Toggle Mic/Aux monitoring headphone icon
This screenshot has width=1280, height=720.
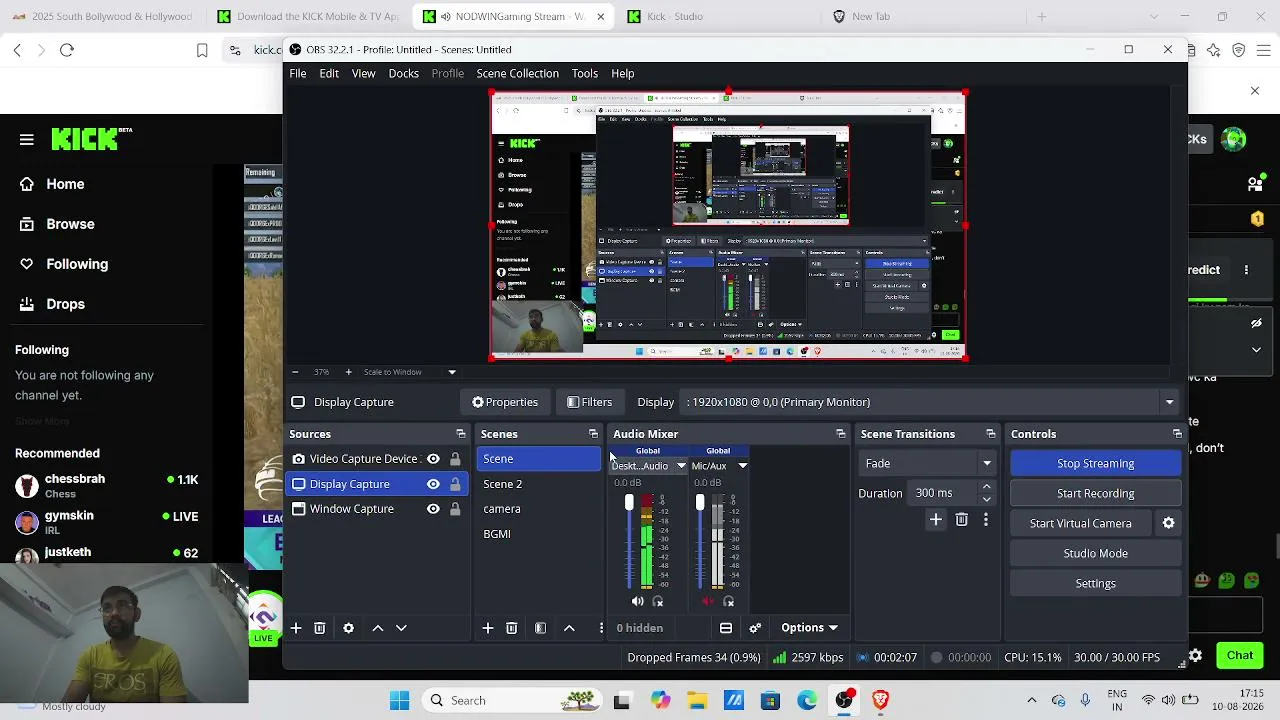pyautogui.click(x=728, y=601)
